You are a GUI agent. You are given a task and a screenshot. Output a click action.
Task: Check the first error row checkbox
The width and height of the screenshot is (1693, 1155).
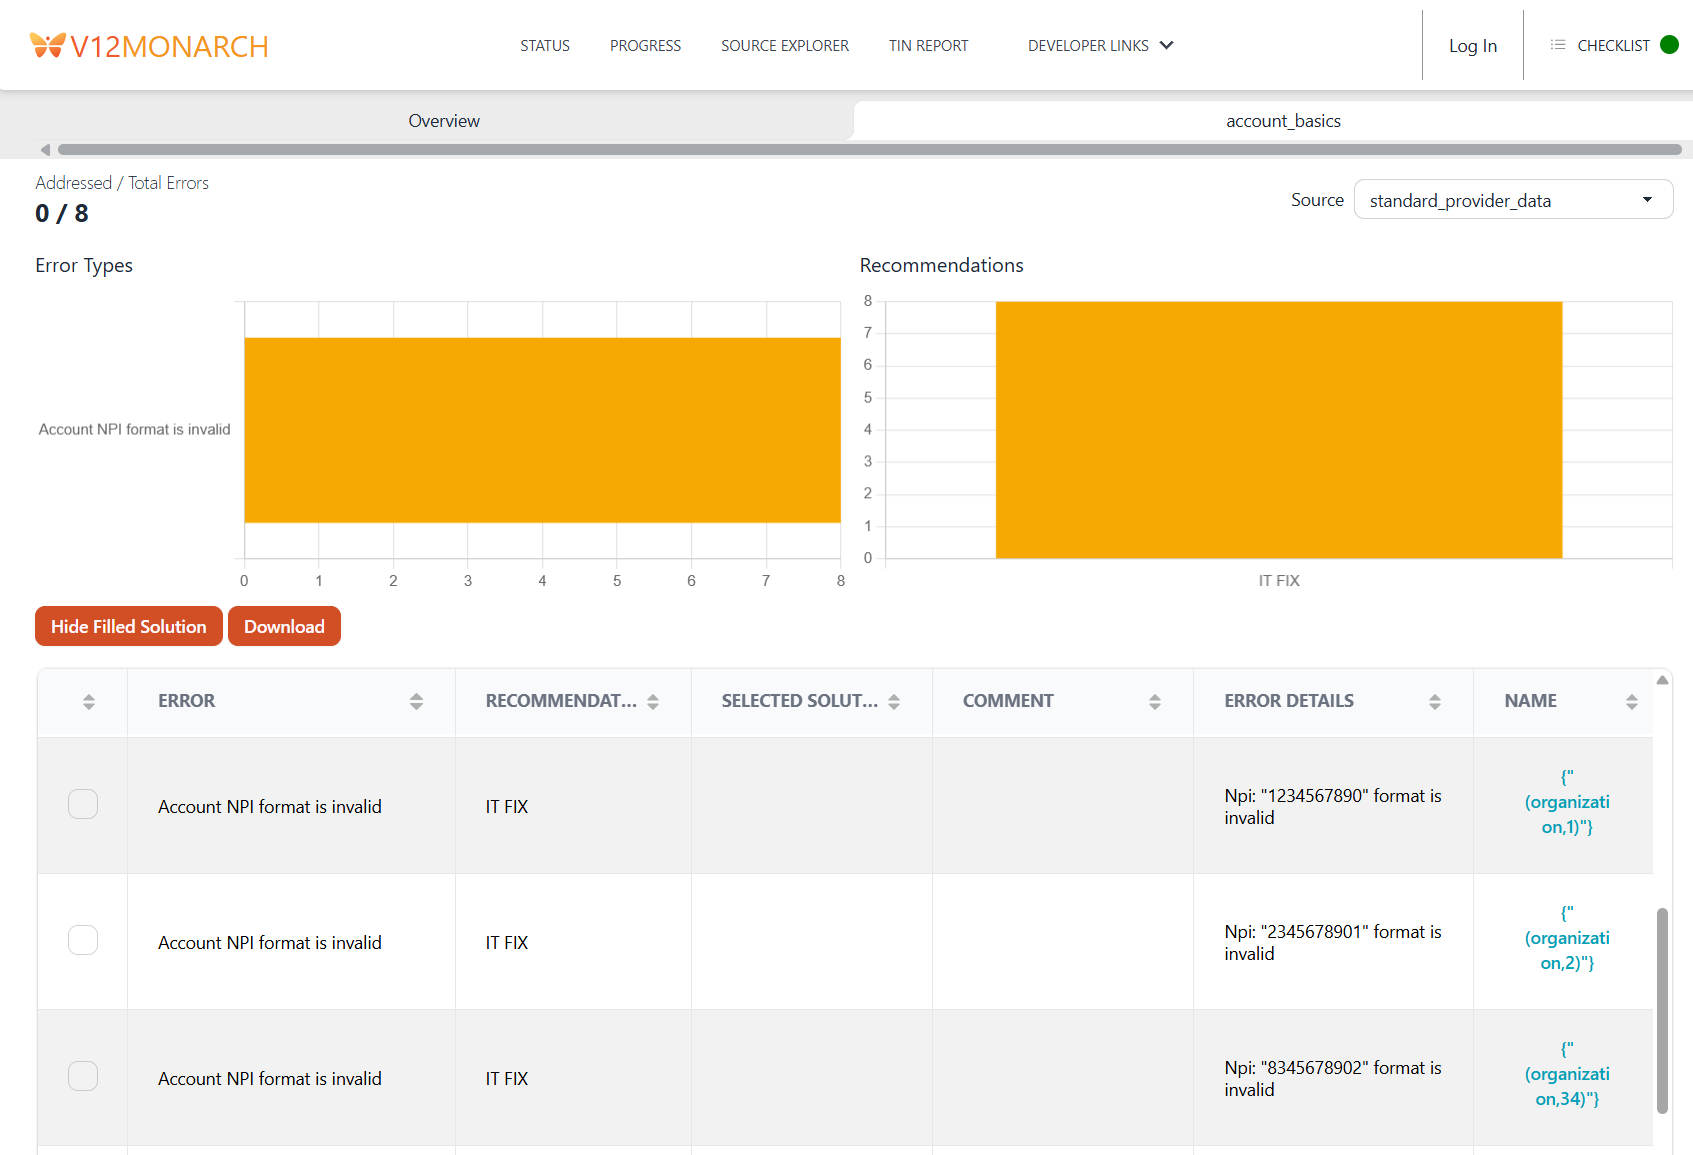(x=82, y=803)
